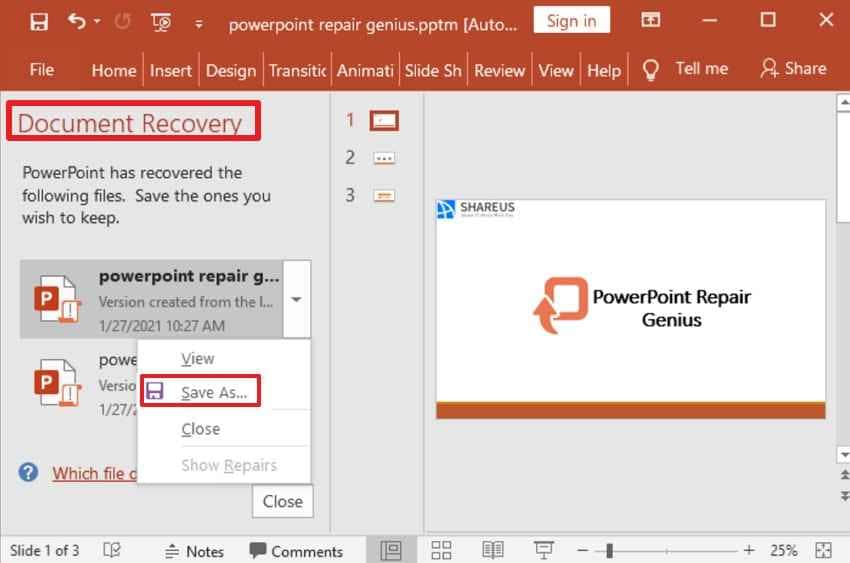Choose Close in the recovery context menu

click(201, 429)
